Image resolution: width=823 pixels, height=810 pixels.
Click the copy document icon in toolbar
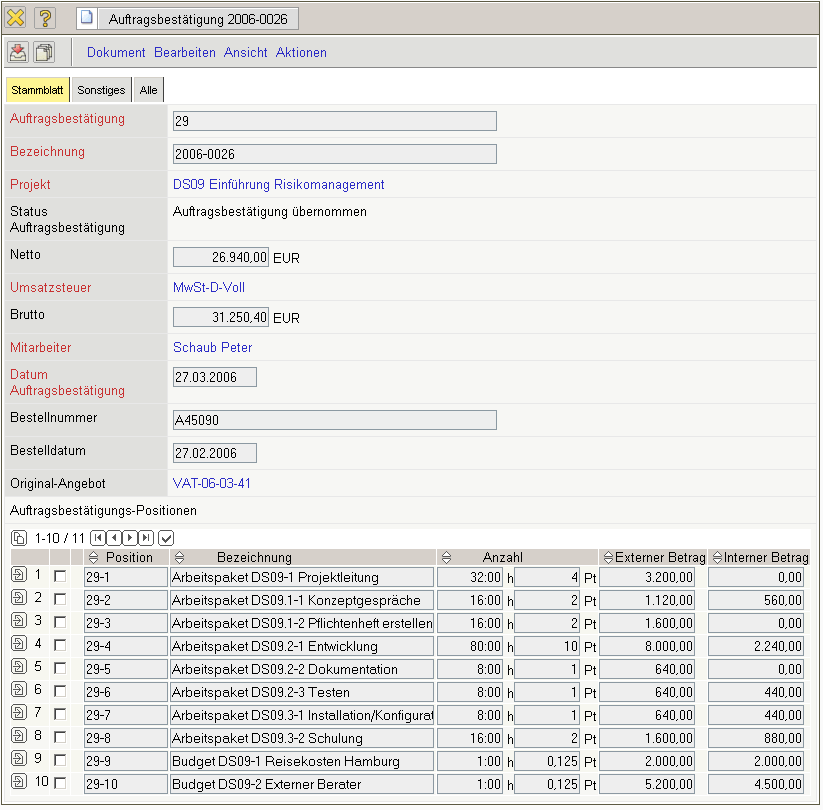point(44,53)
